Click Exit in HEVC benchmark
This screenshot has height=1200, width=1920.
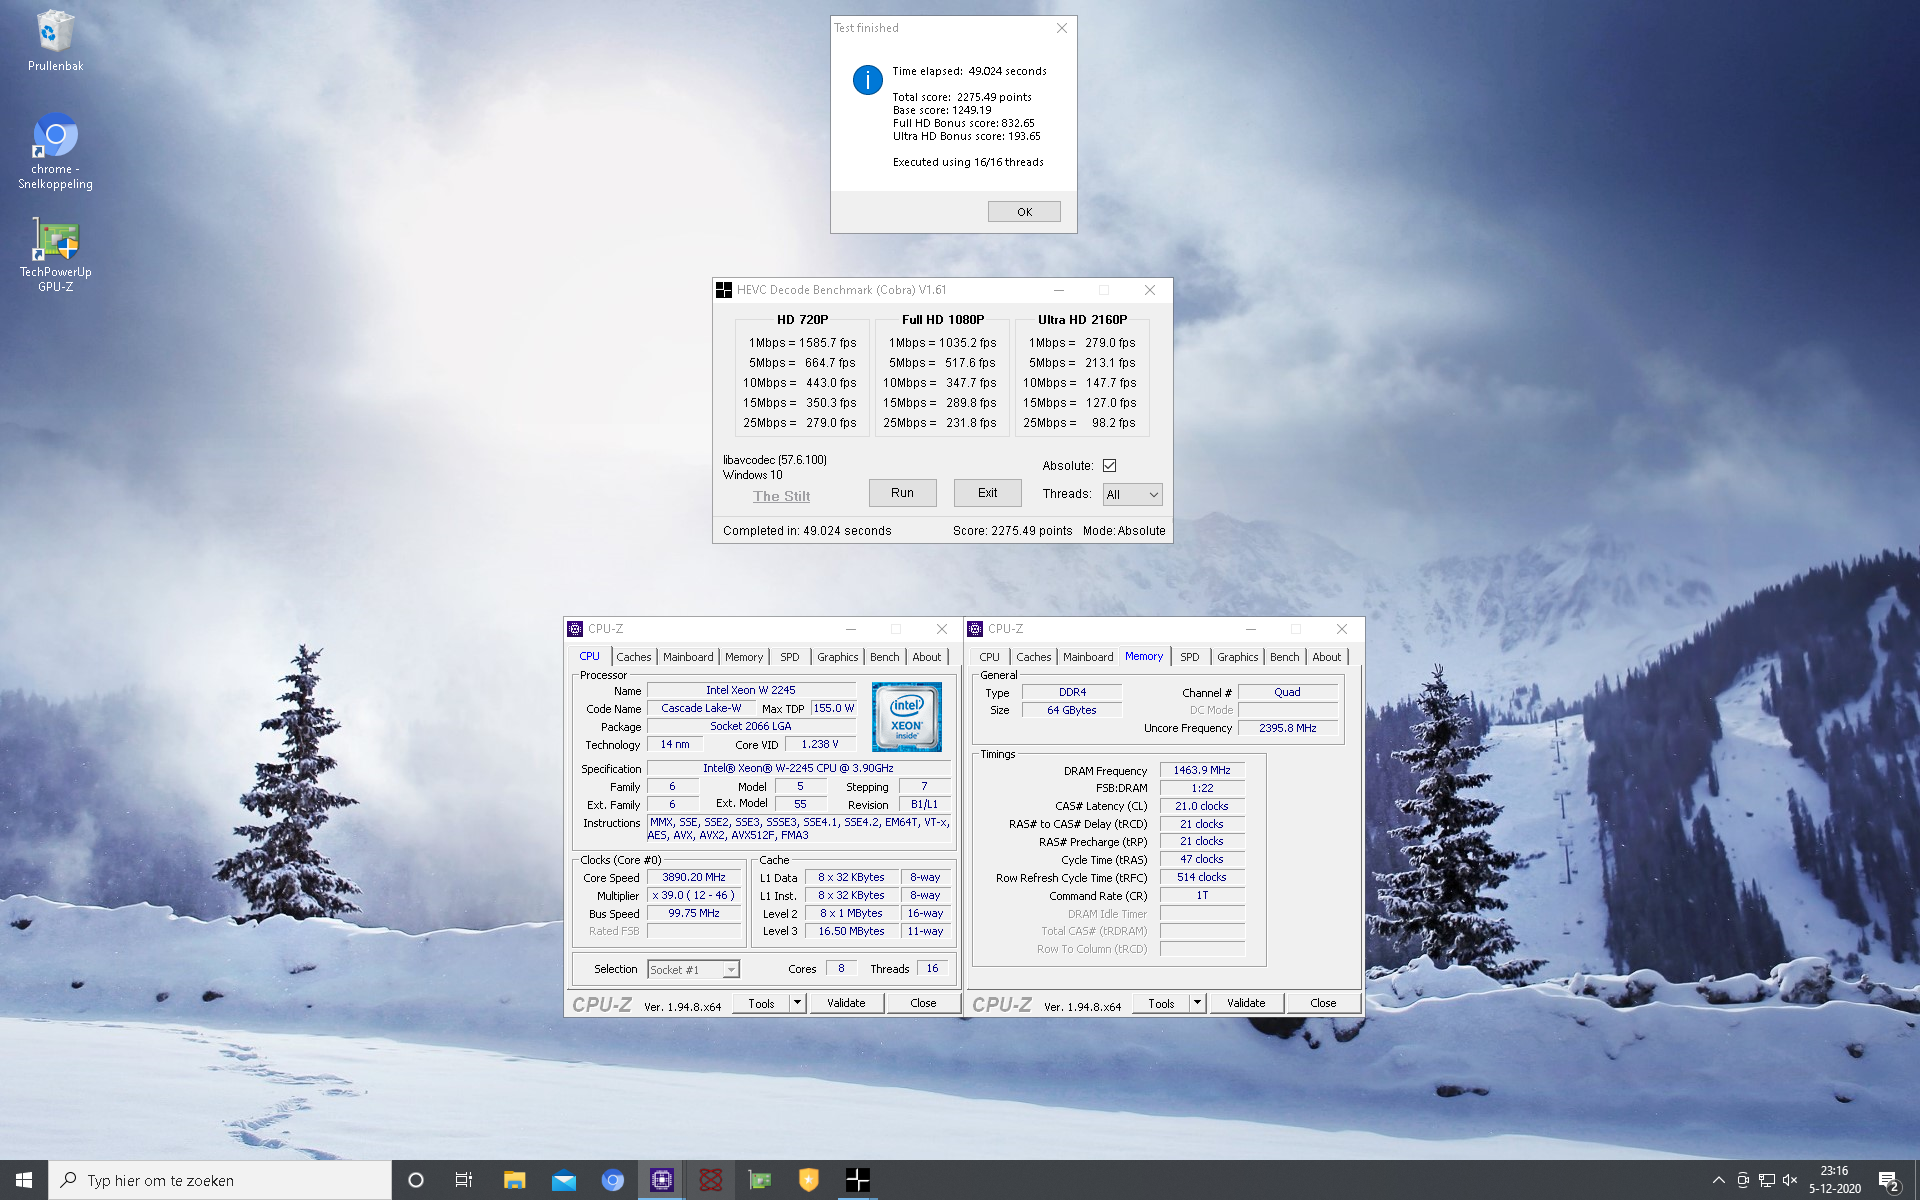(987, 493)
